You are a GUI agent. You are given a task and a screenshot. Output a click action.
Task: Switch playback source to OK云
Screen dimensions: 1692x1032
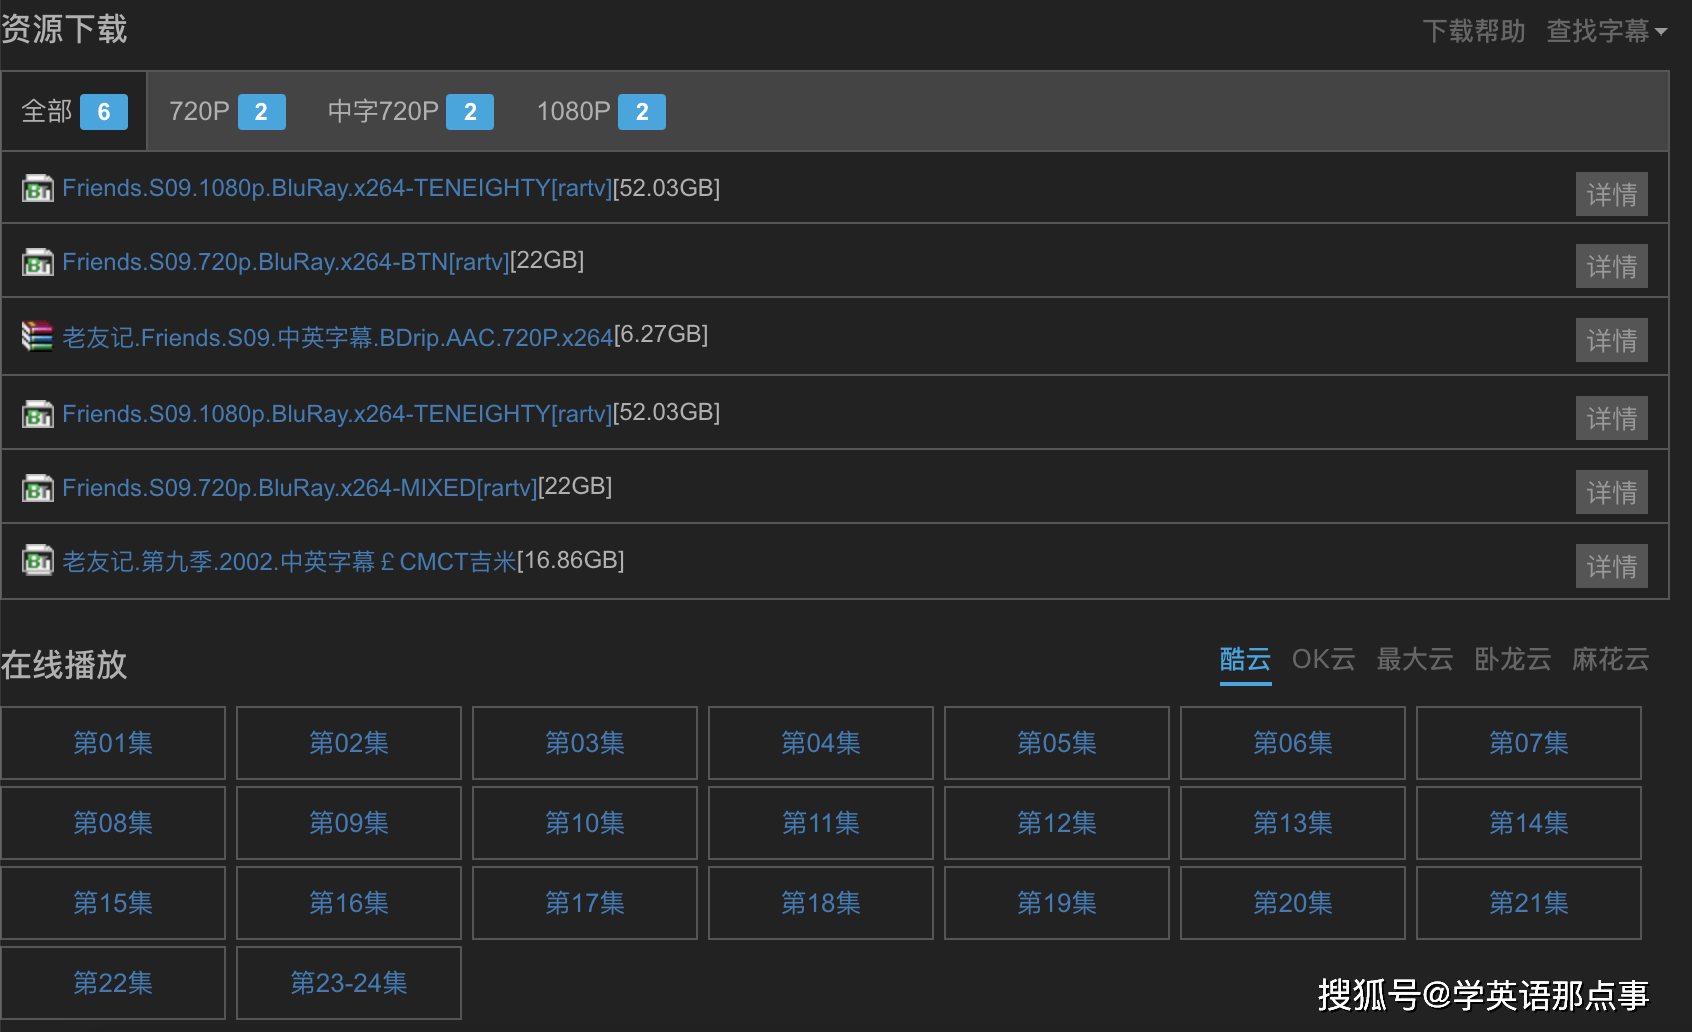tap(1323, 660)
